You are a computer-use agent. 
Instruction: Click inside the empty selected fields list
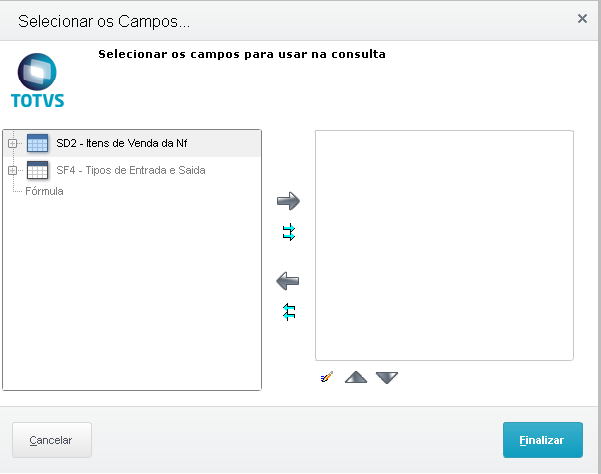click(x=444, y=245)
